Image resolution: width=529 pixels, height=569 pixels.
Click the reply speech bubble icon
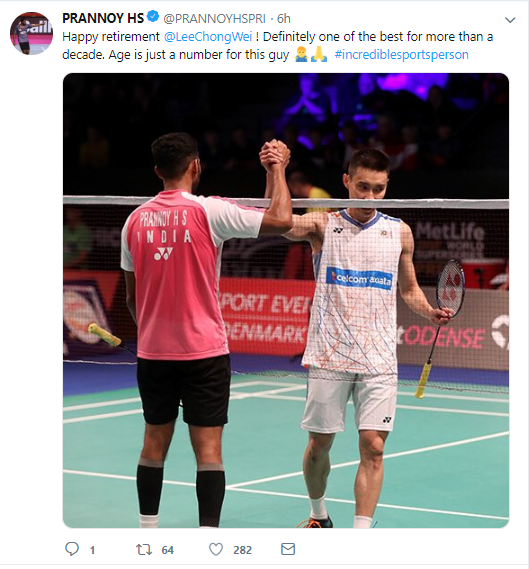tap(71, 549)
